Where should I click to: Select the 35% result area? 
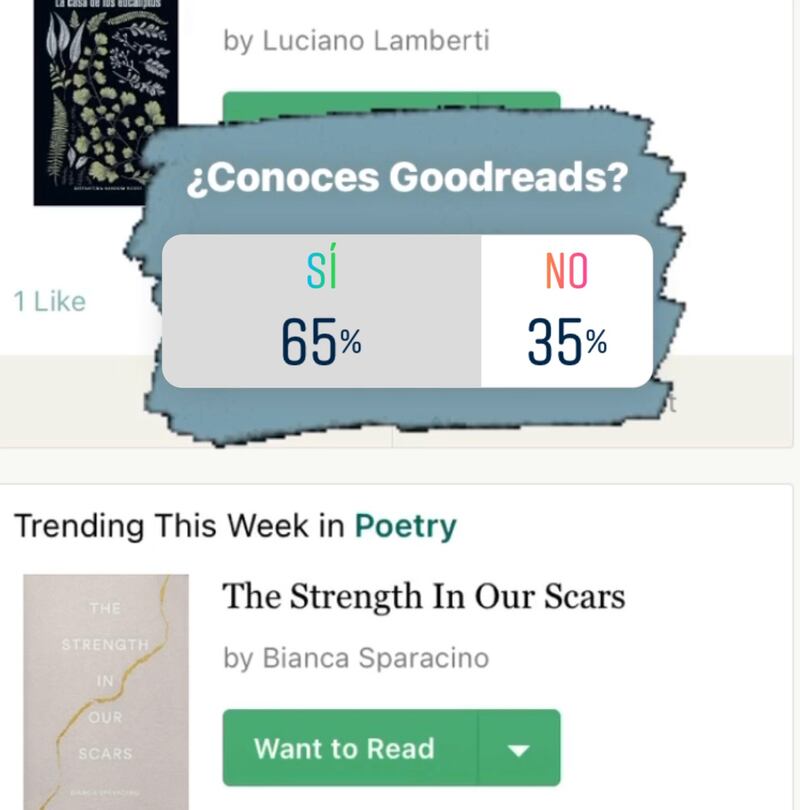(x=567, y=341)
